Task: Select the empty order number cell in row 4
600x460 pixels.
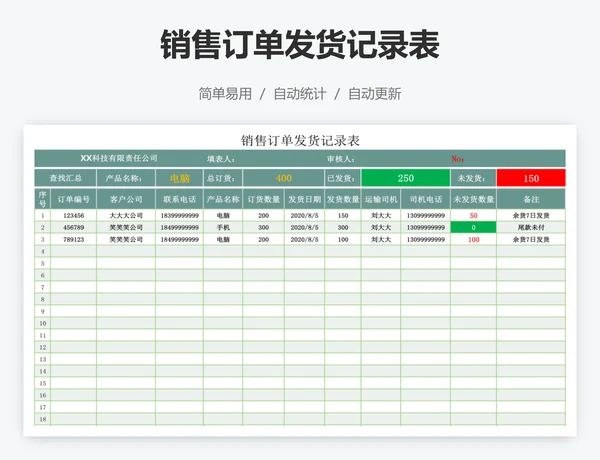Action: pos(73,251)
